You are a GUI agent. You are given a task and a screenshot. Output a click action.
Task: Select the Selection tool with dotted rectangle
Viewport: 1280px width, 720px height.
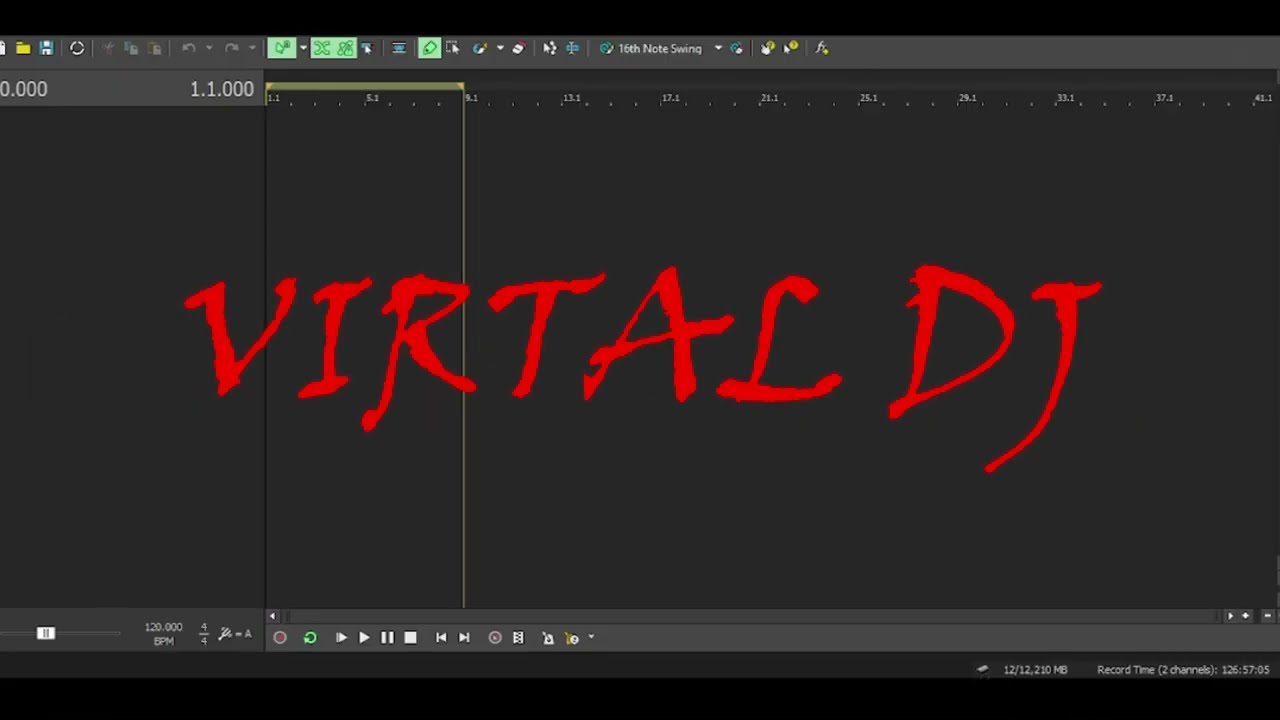[x=452, y=48]
